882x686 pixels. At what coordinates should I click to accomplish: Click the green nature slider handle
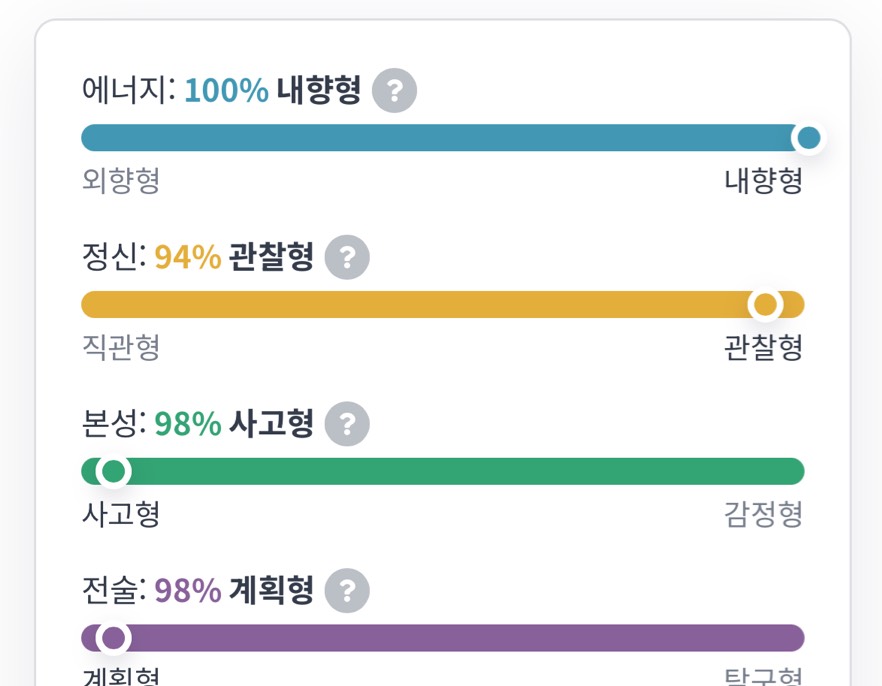click(114, 471)
